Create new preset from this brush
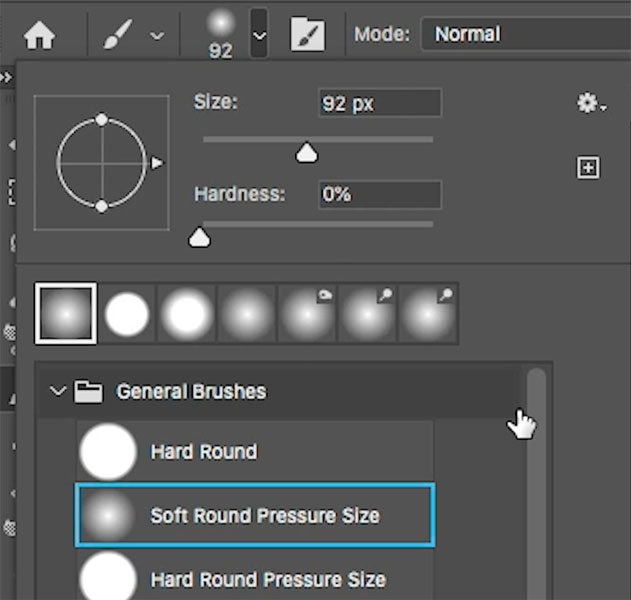 pos(588,167)
